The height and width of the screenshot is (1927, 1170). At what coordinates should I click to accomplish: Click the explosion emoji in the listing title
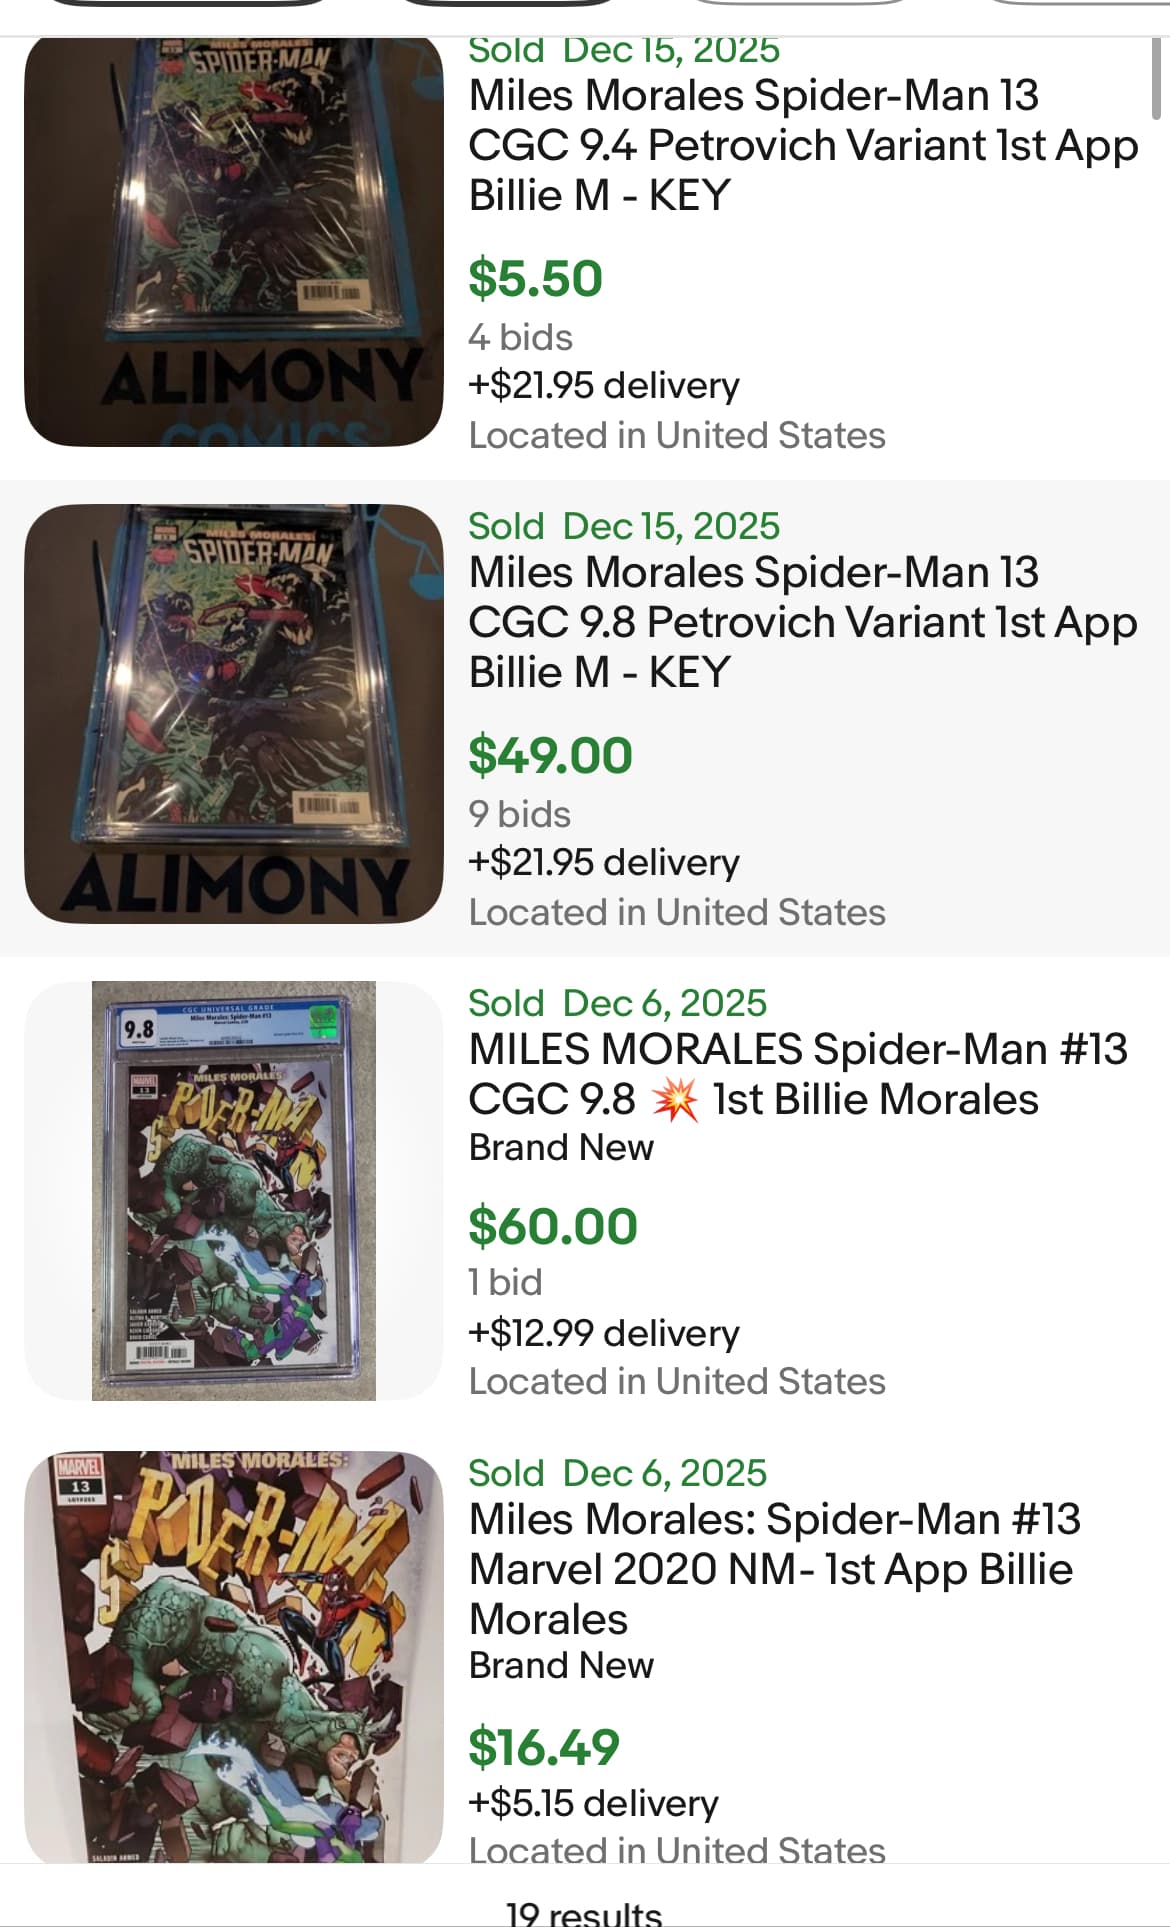pyautogui.click(x=675, y=1101)
